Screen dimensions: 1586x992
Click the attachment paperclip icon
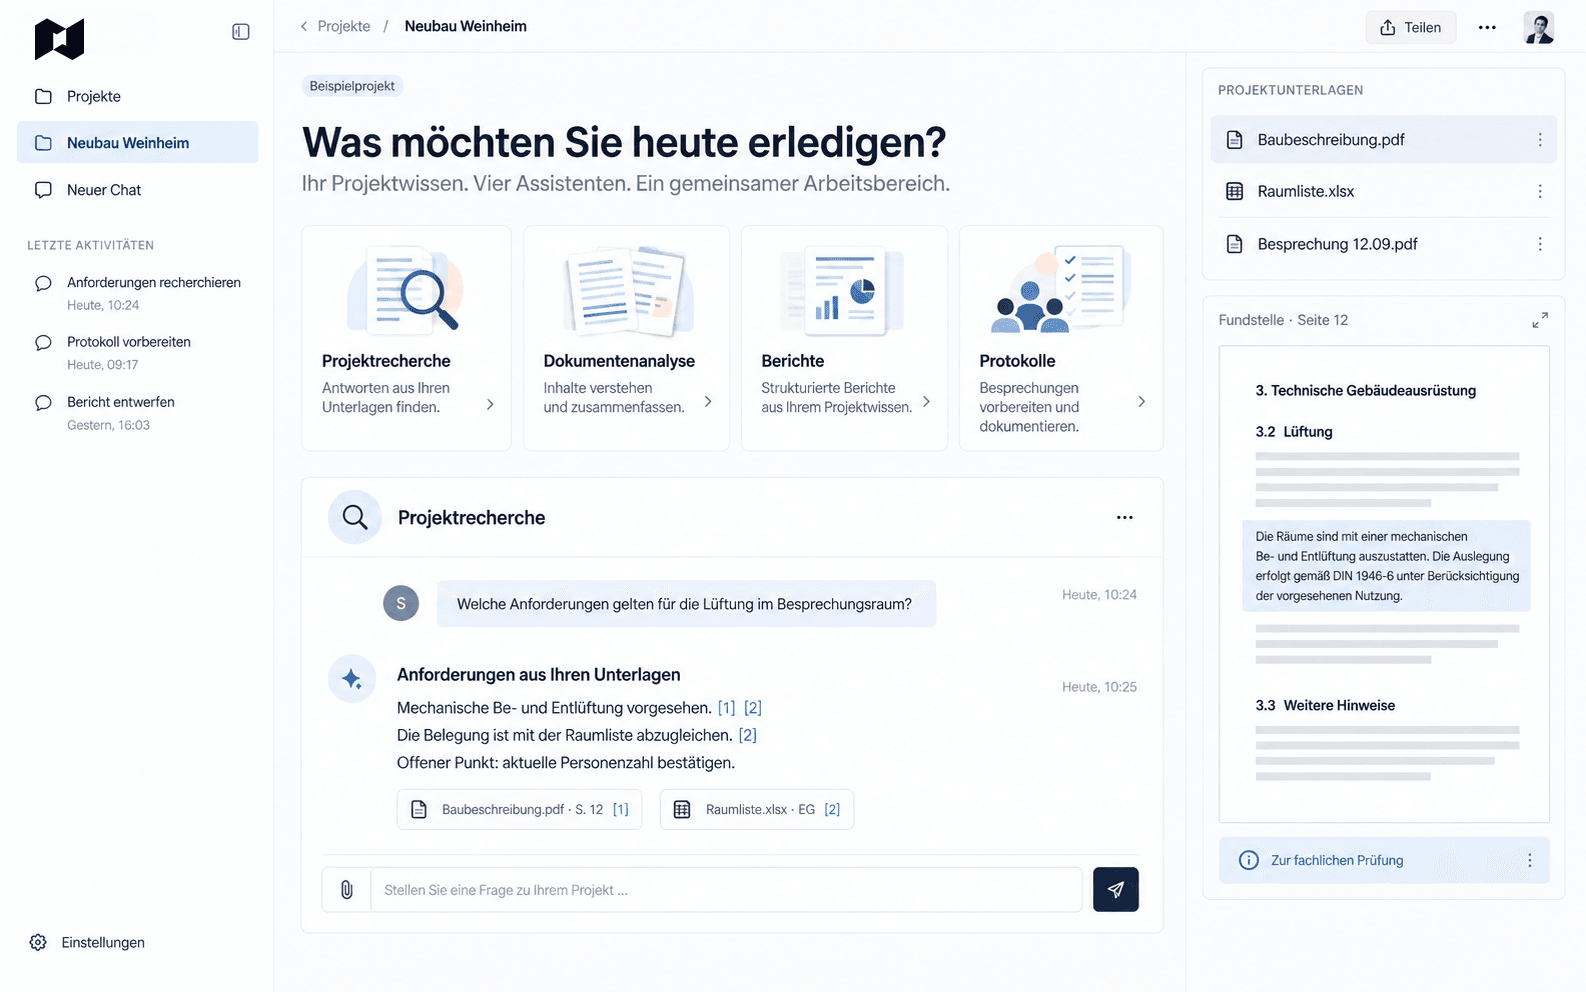point(346,890)
